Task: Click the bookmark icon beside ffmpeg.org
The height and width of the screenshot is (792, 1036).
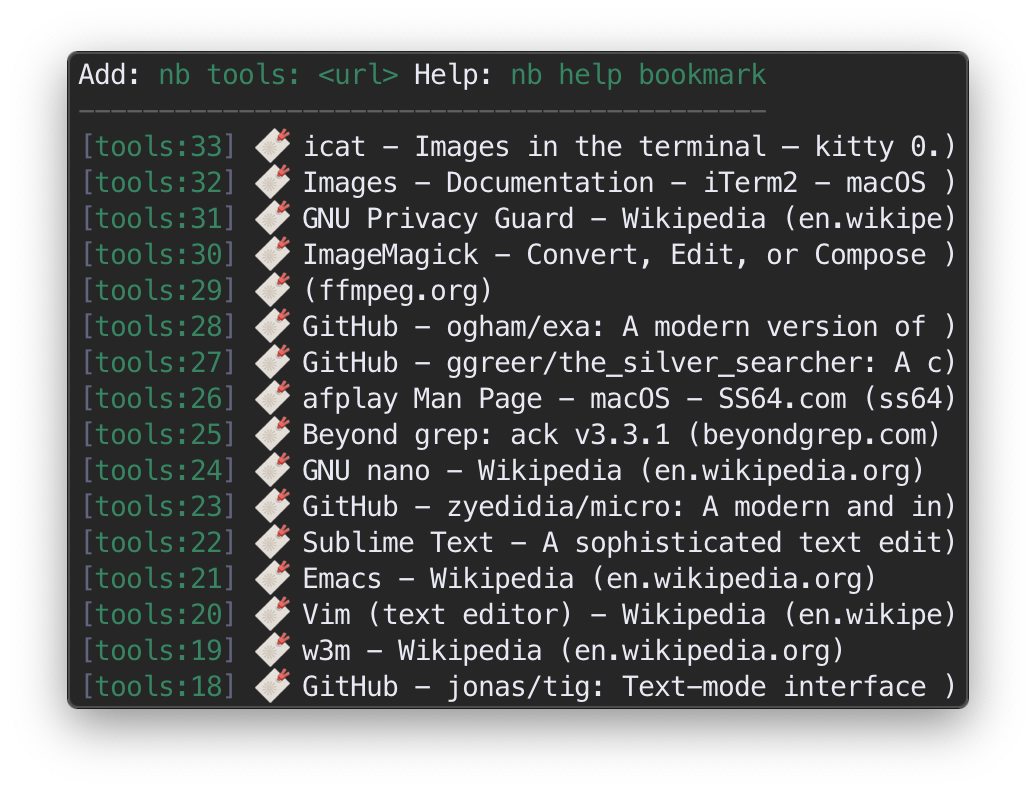Action: coord(272,291)
